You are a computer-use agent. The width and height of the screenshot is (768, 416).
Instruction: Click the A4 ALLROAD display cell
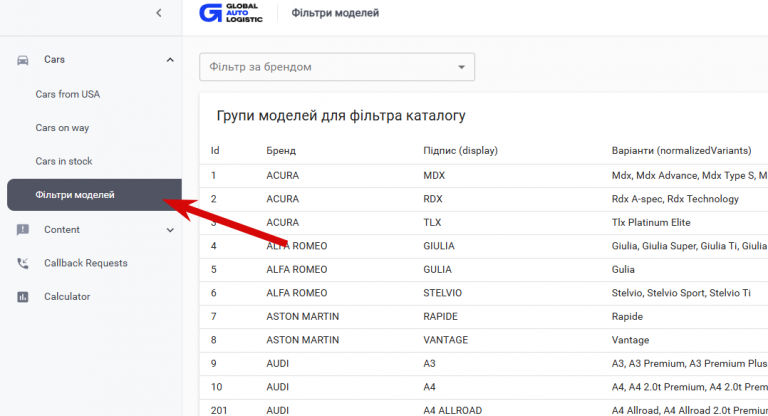453,411
